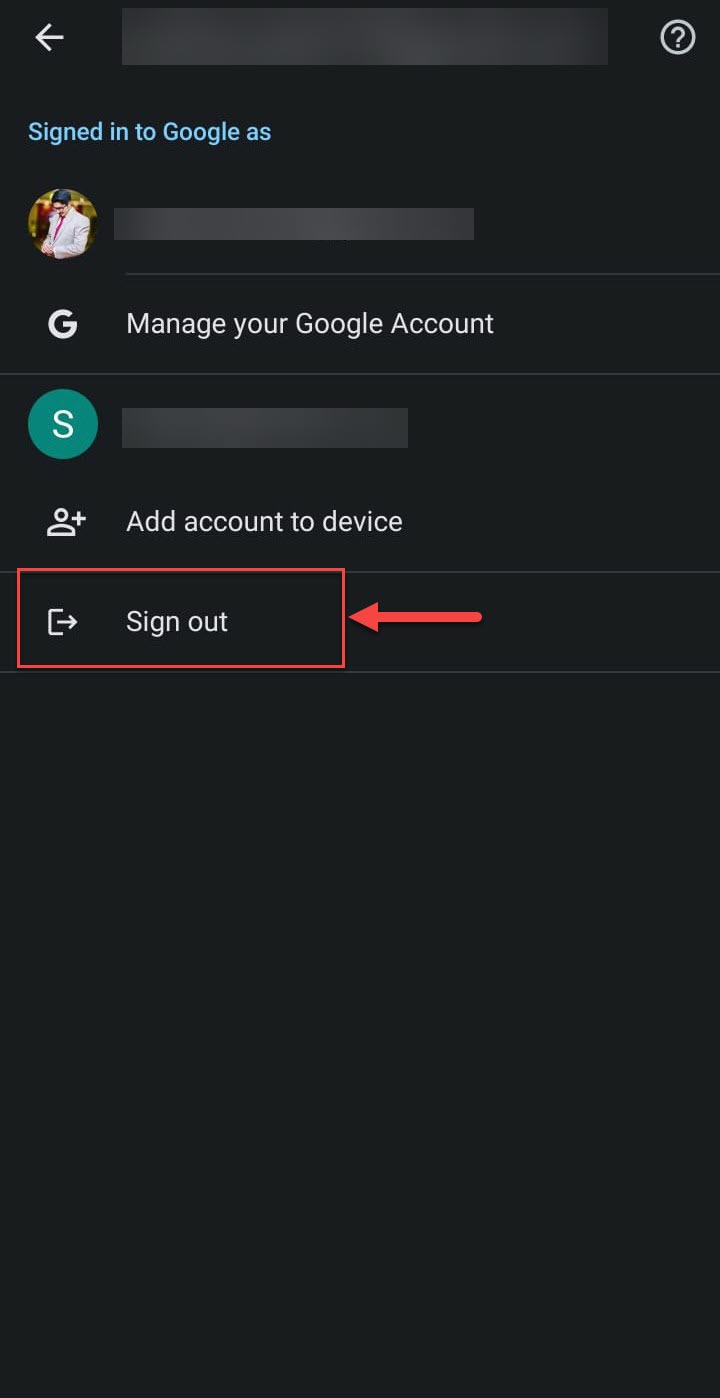Click inside the red highlighted Sign out box
This screenshot has height=1398, width=720.
pos(181,618)
